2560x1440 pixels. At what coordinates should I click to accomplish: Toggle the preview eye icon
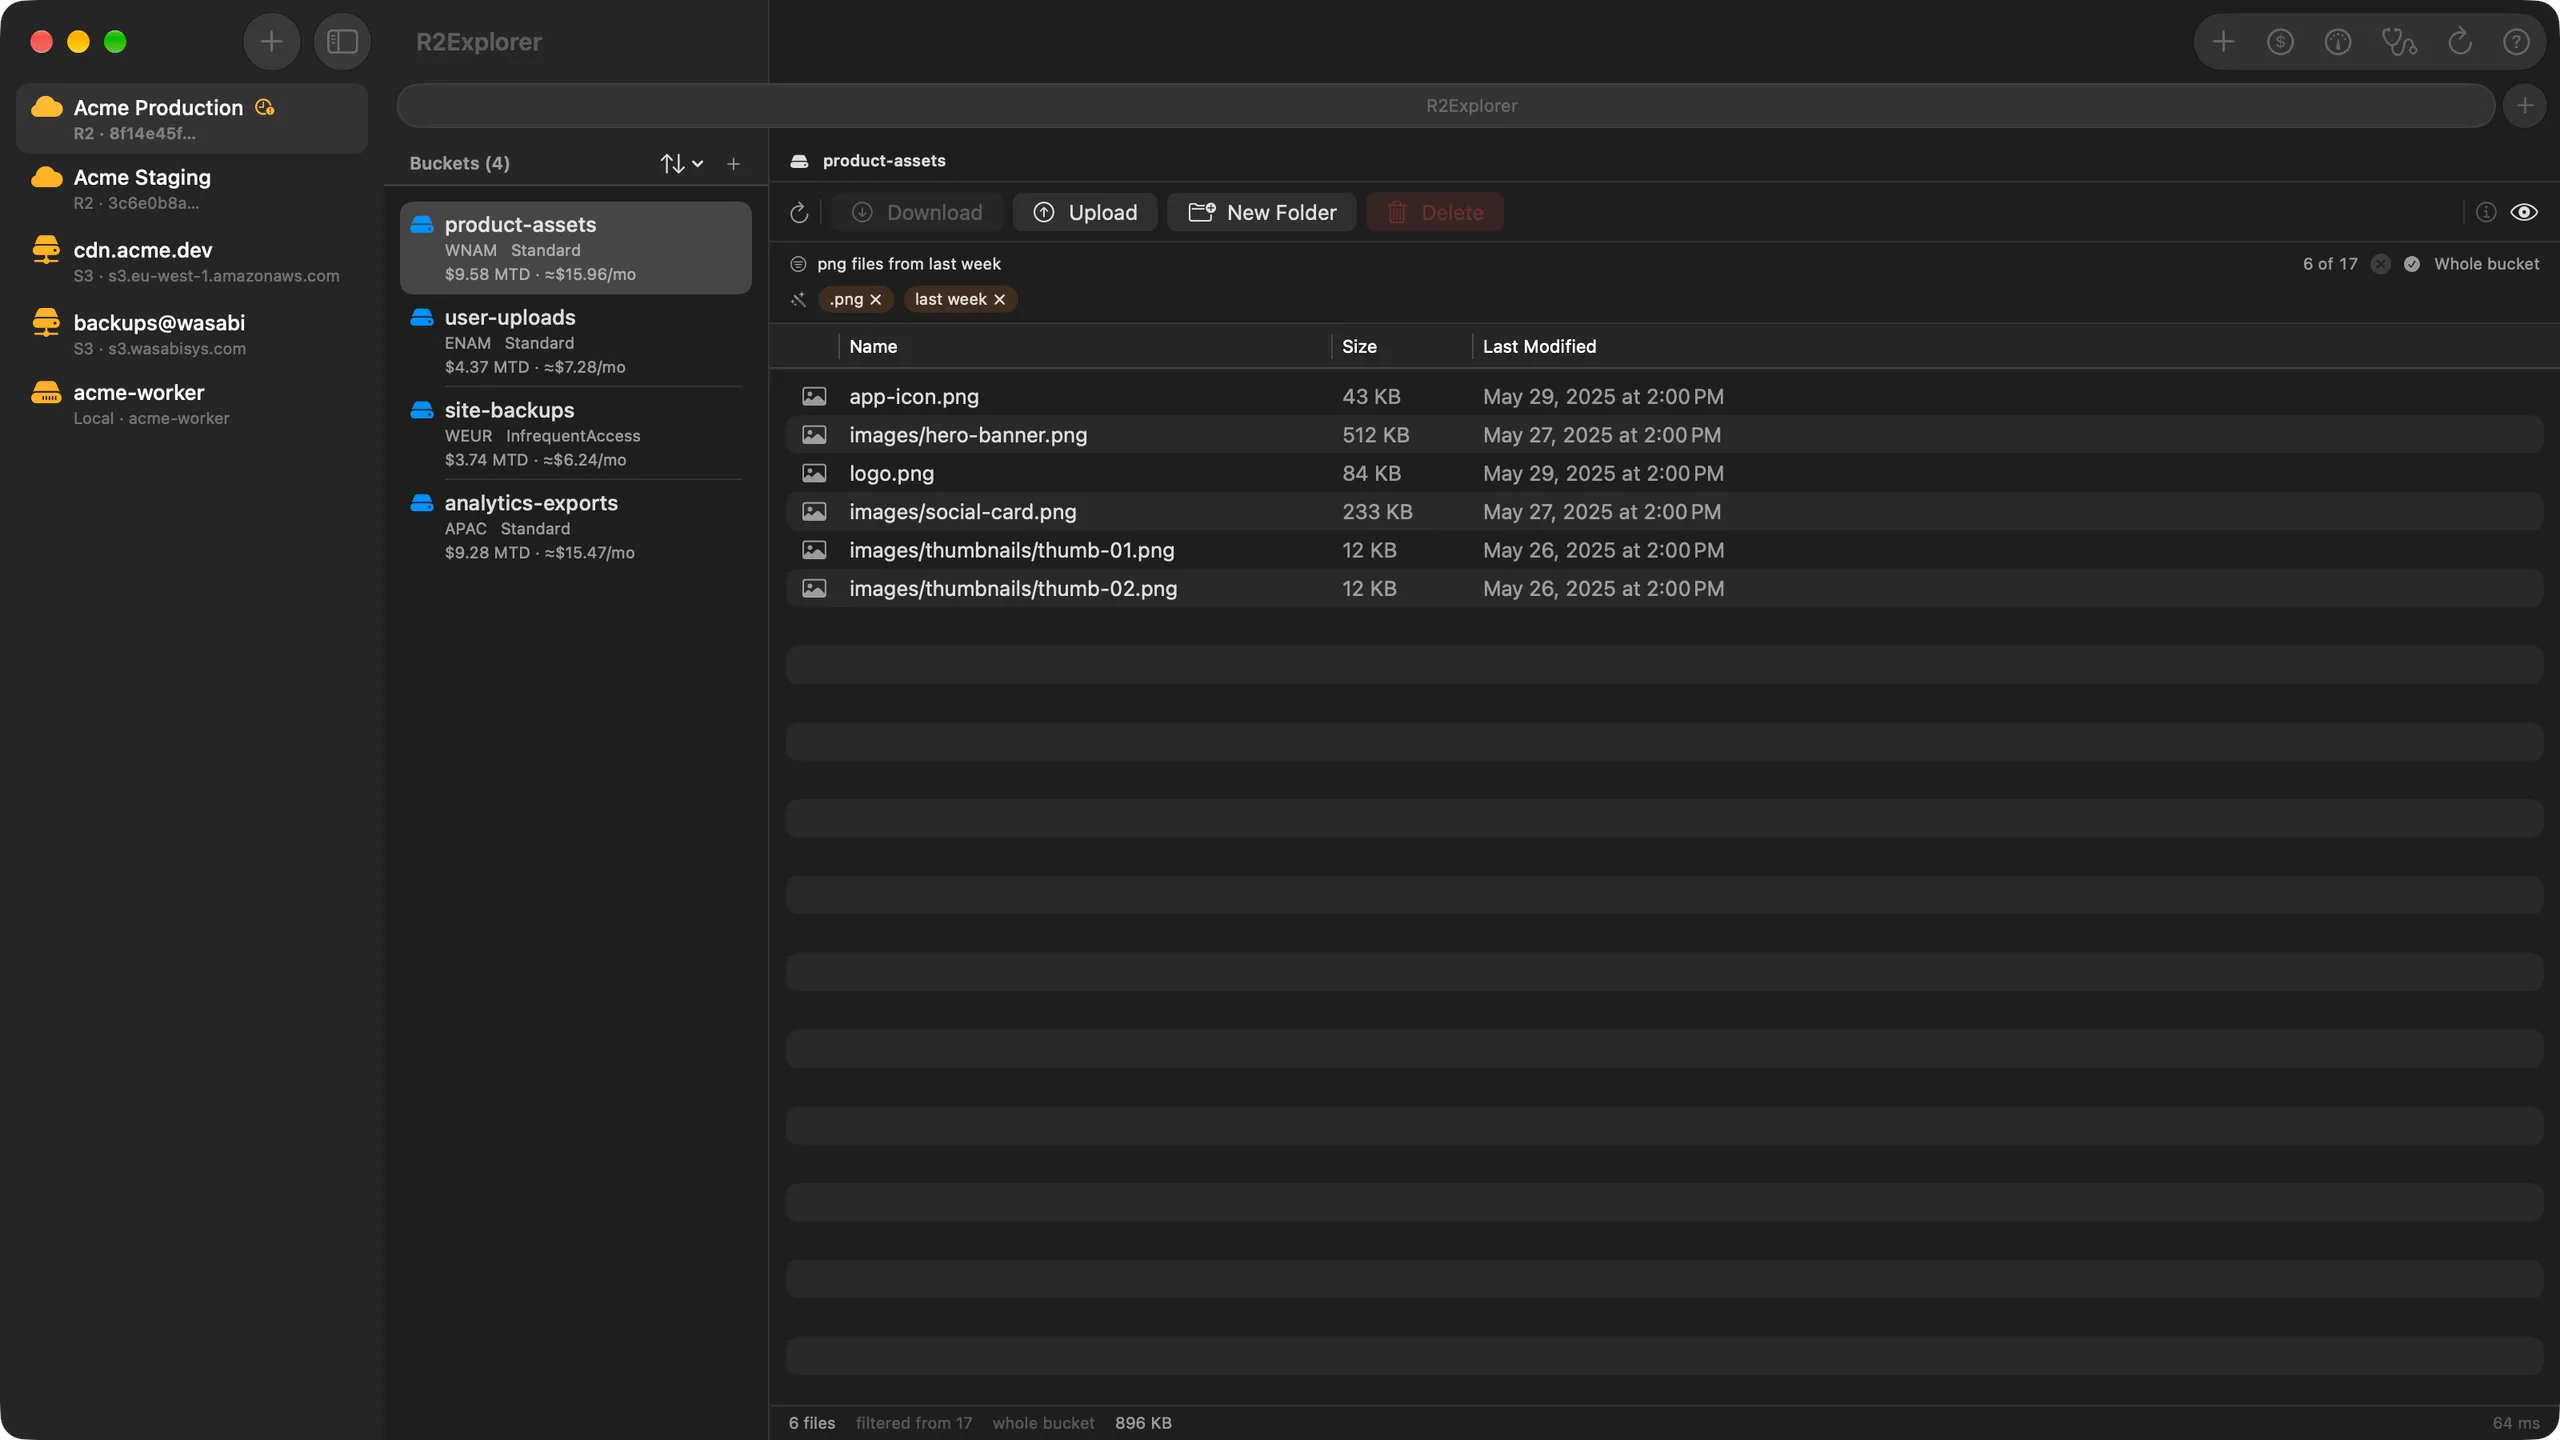(2524, 212)
